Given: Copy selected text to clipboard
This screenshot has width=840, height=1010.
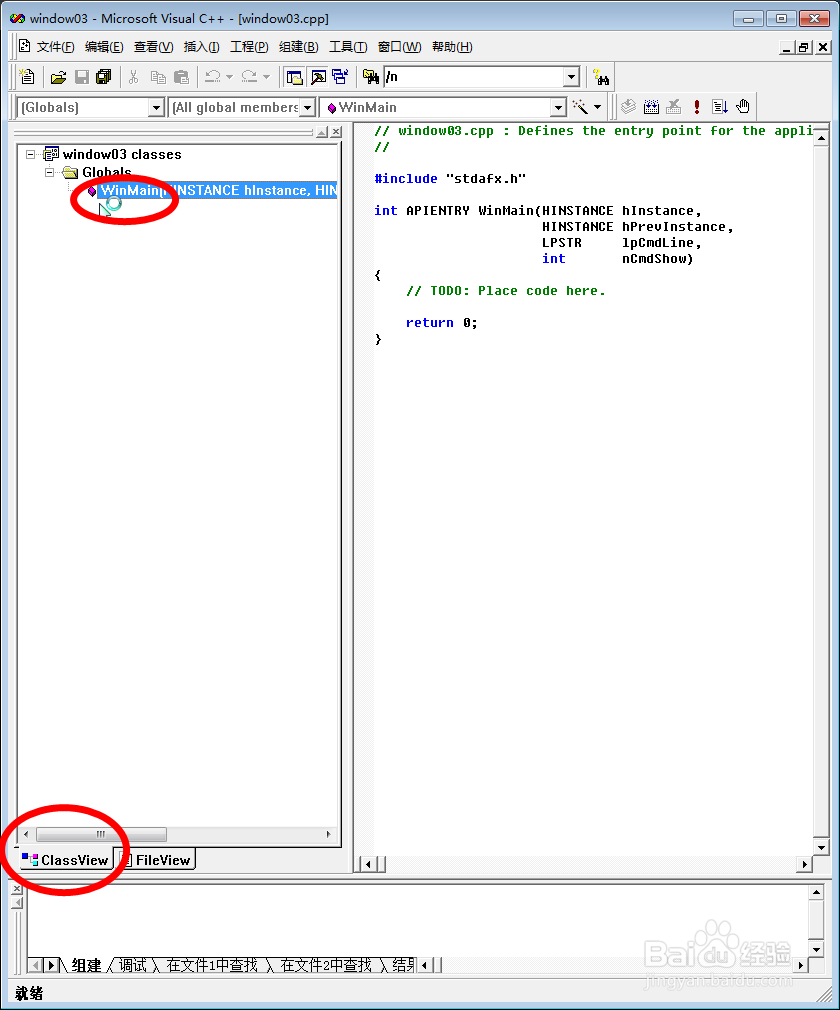Looking at the screenshot, I should click(x=157, y=77).
